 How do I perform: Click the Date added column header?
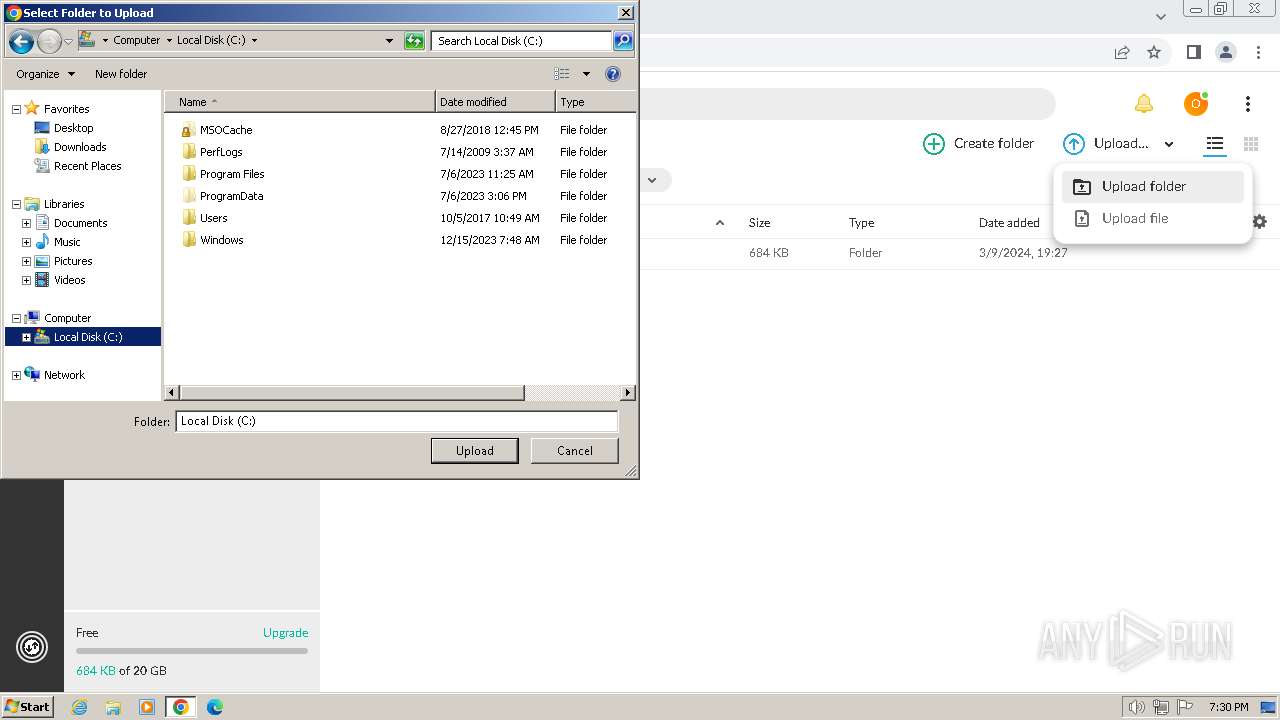click(x=1009, y=223)
